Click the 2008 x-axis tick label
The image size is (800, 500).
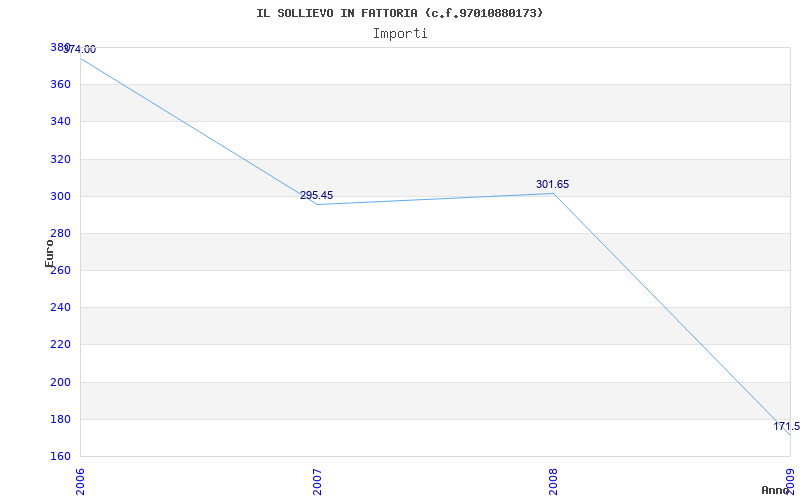coord(553,480)
